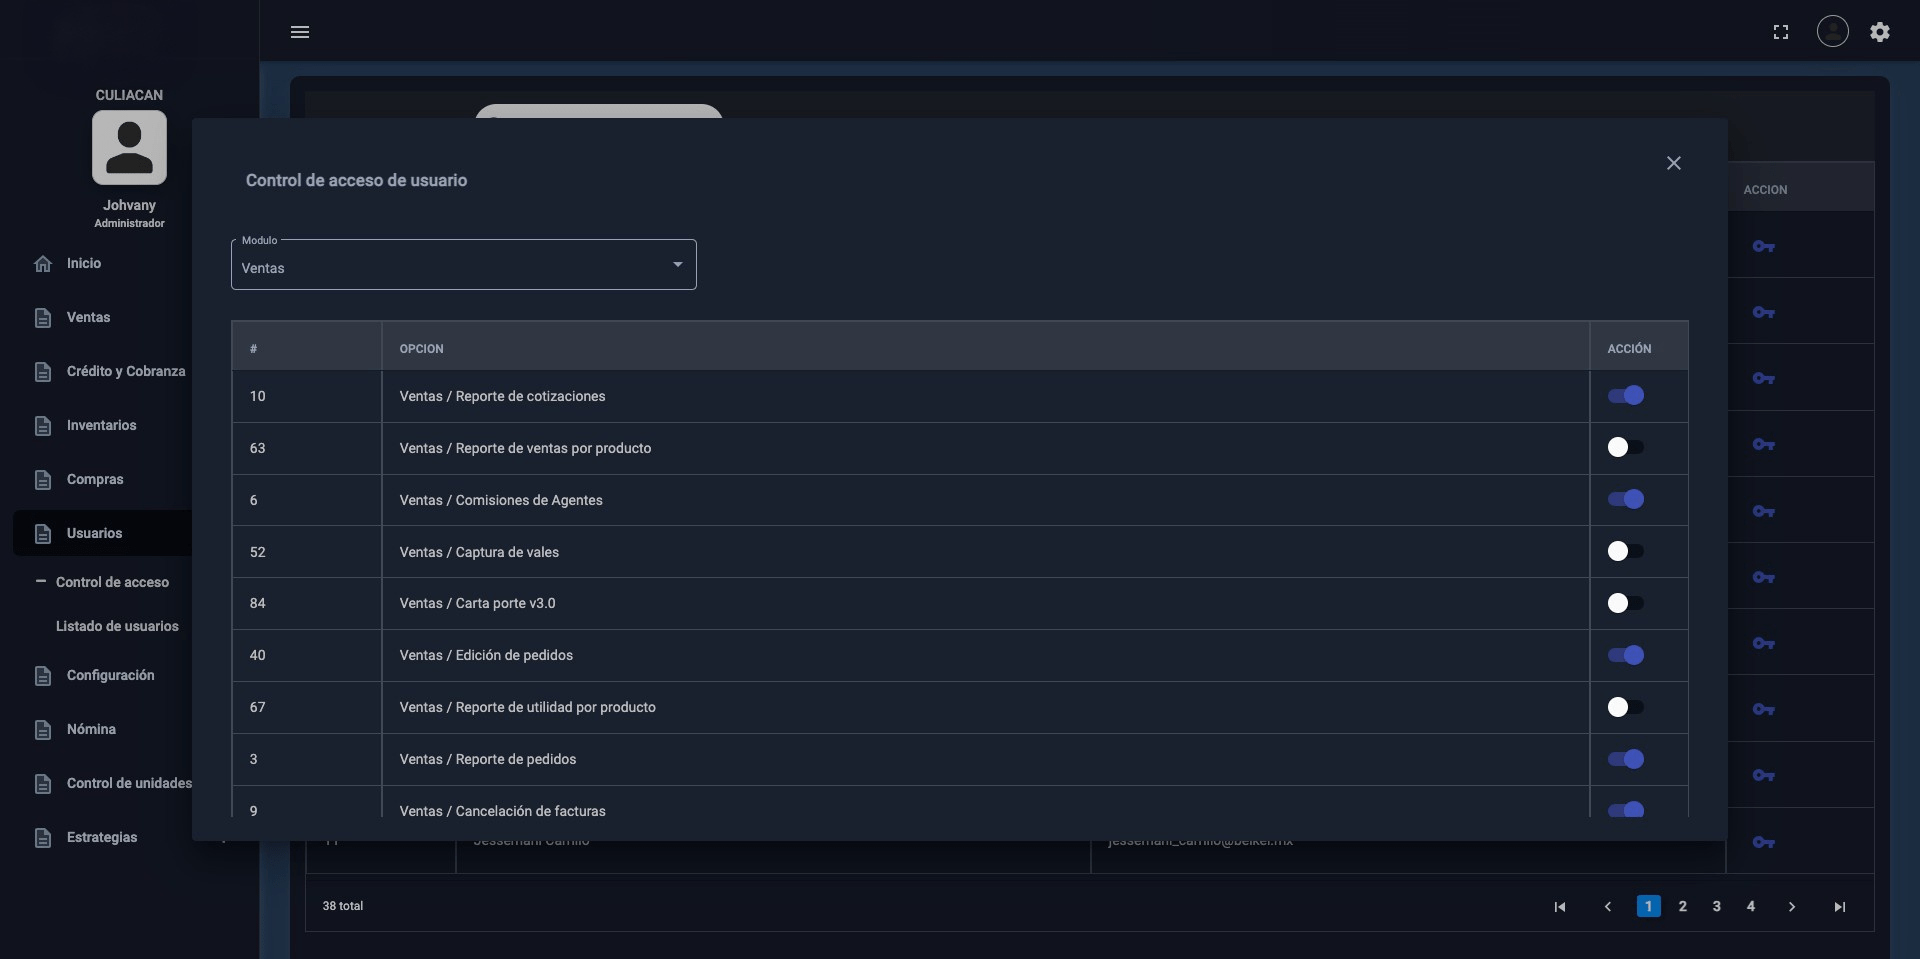Image resolution: width=1920 pixels, height=959 pixels.
Task: Click the Crédito y Cobranza sidebar icon
Action: (42, 372)
